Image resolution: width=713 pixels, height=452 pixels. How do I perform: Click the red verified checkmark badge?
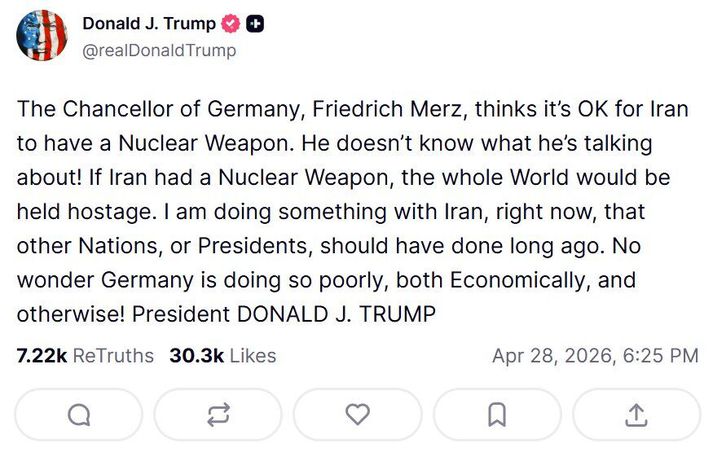229,24
